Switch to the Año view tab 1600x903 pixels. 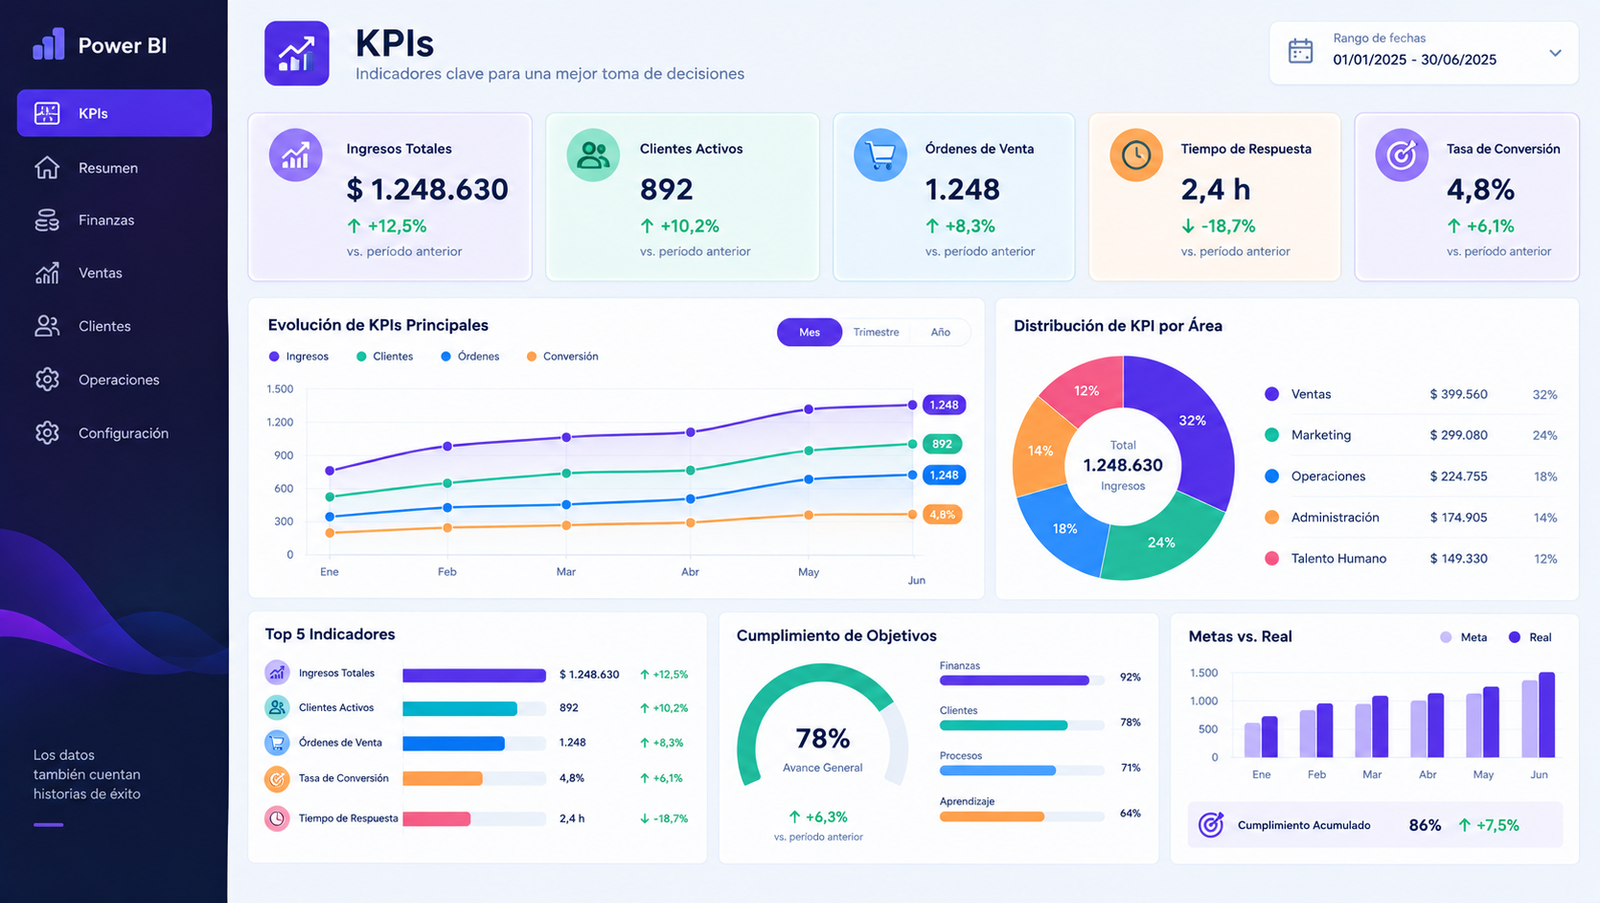coord(940,332)
